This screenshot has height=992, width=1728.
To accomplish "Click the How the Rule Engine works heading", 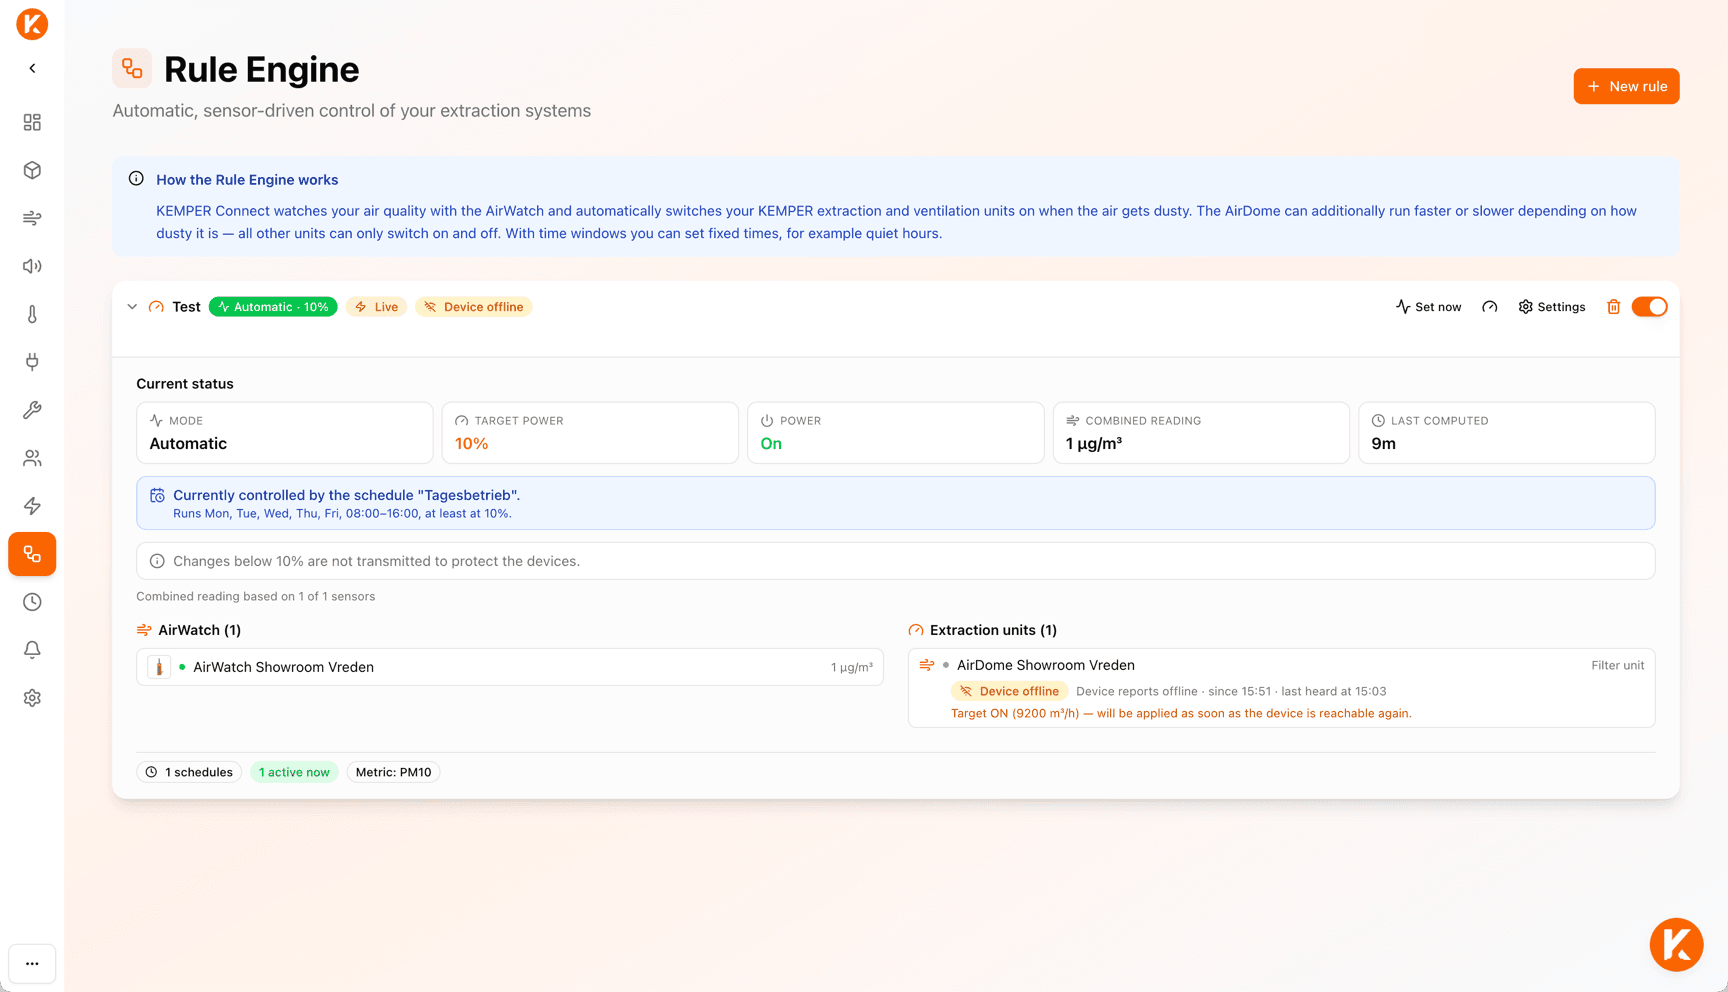I will 247,180.
